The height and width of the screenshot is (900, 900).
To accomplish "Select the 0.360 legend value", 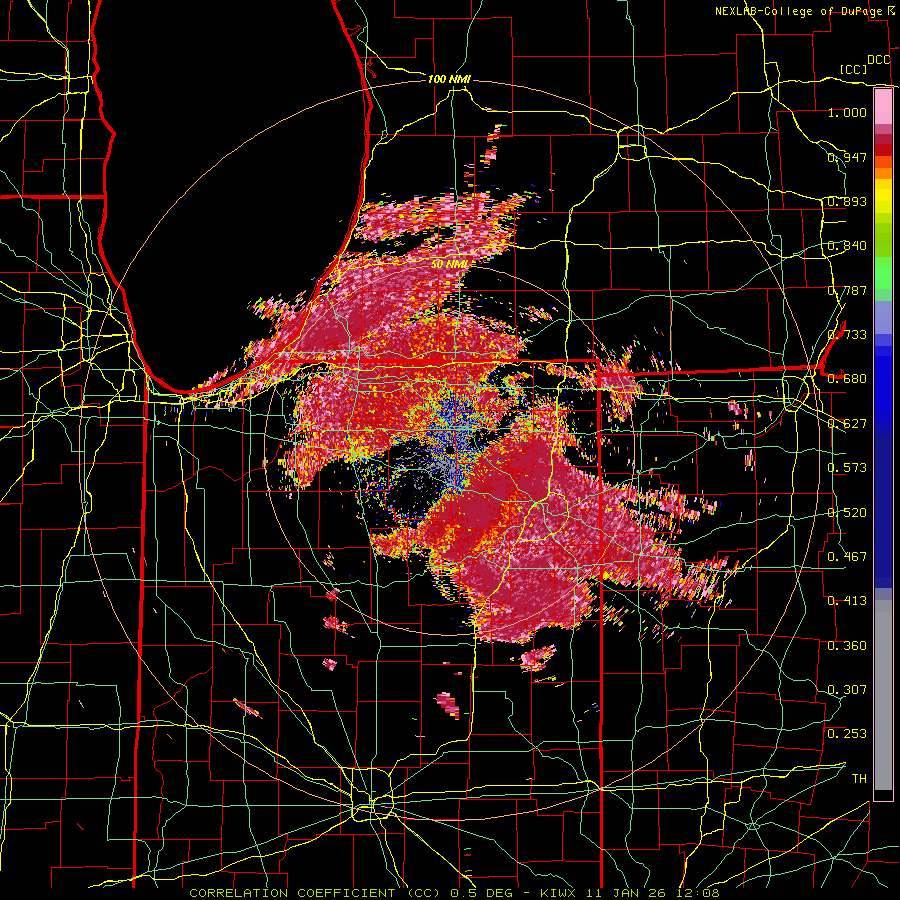I will pyautogui.click(x=847, y=646).
